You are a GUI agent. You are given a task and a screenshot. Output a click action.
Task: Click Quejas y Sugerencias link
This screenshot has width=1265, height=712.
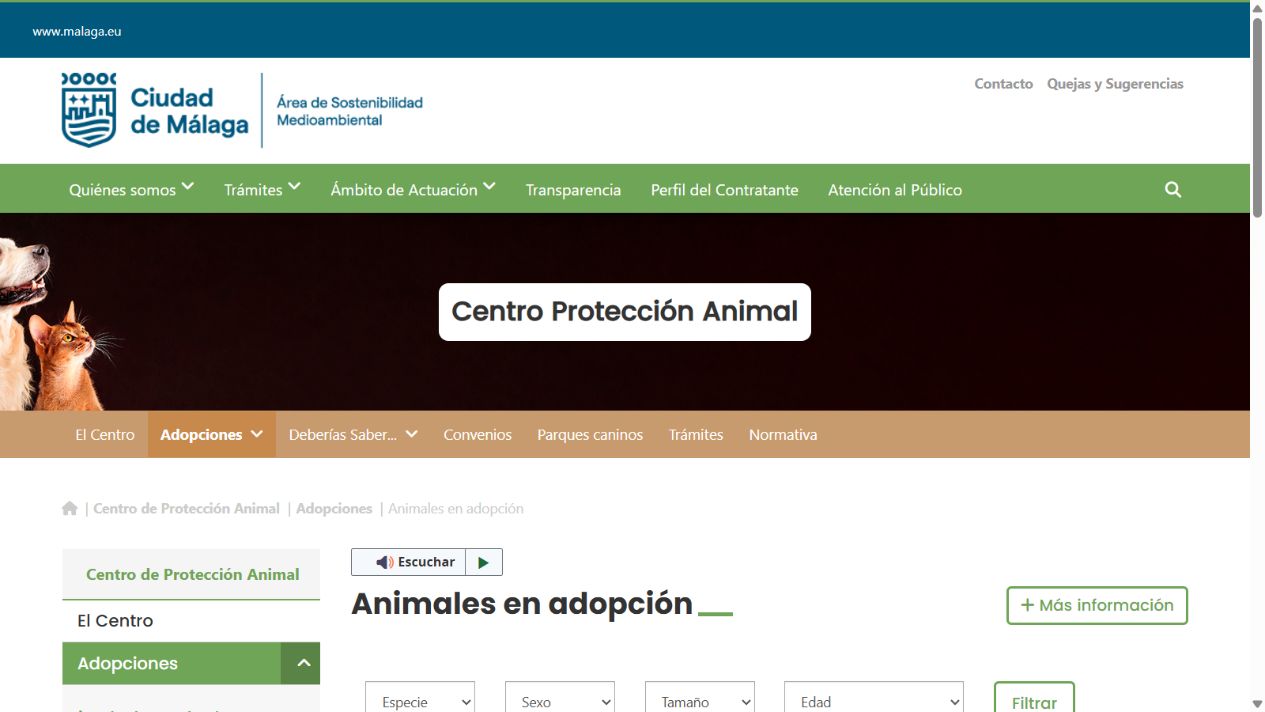pyautogui.click(x=1115, y=84)
